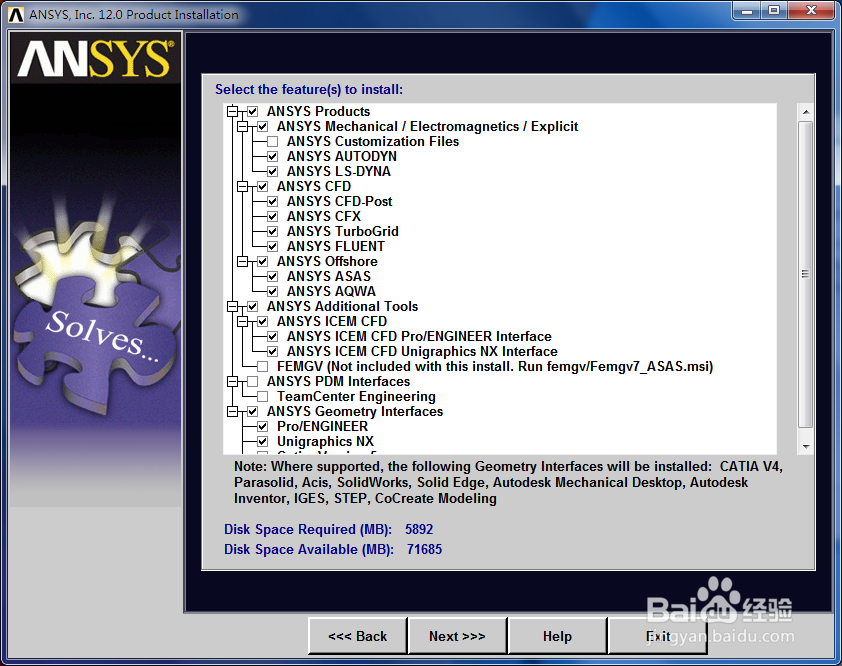Select the ANSYS TurboGrid tree label
Screen dimensions: 842x666
[x=343, y=231]
